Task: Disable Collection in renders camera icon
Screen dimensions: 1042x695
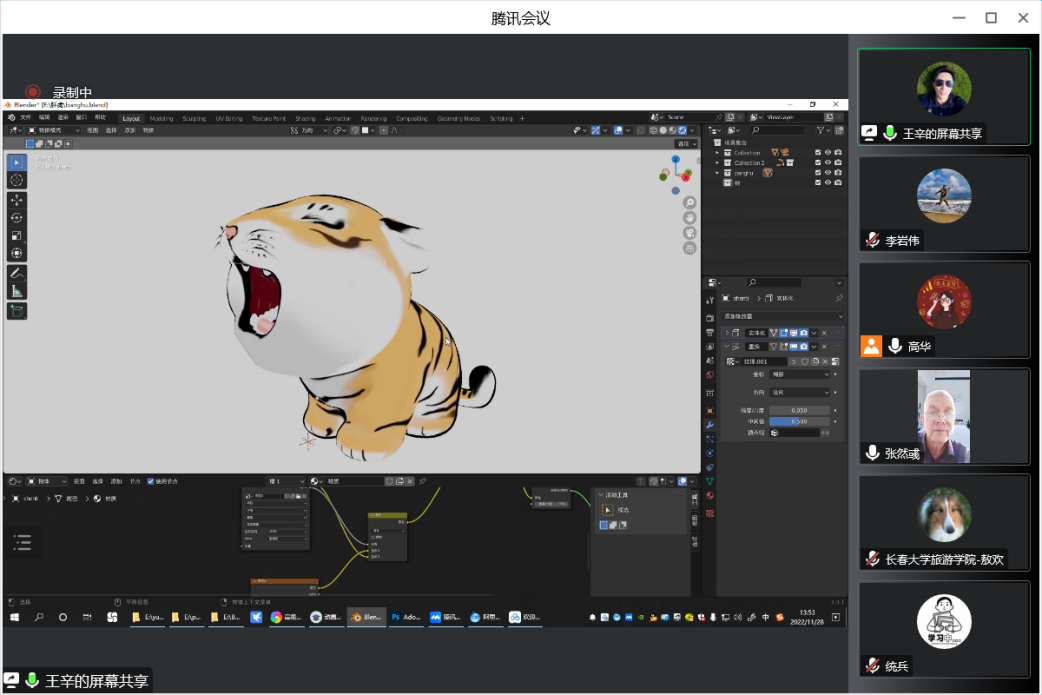Action: pyautogui.click(x=838, y=152)
